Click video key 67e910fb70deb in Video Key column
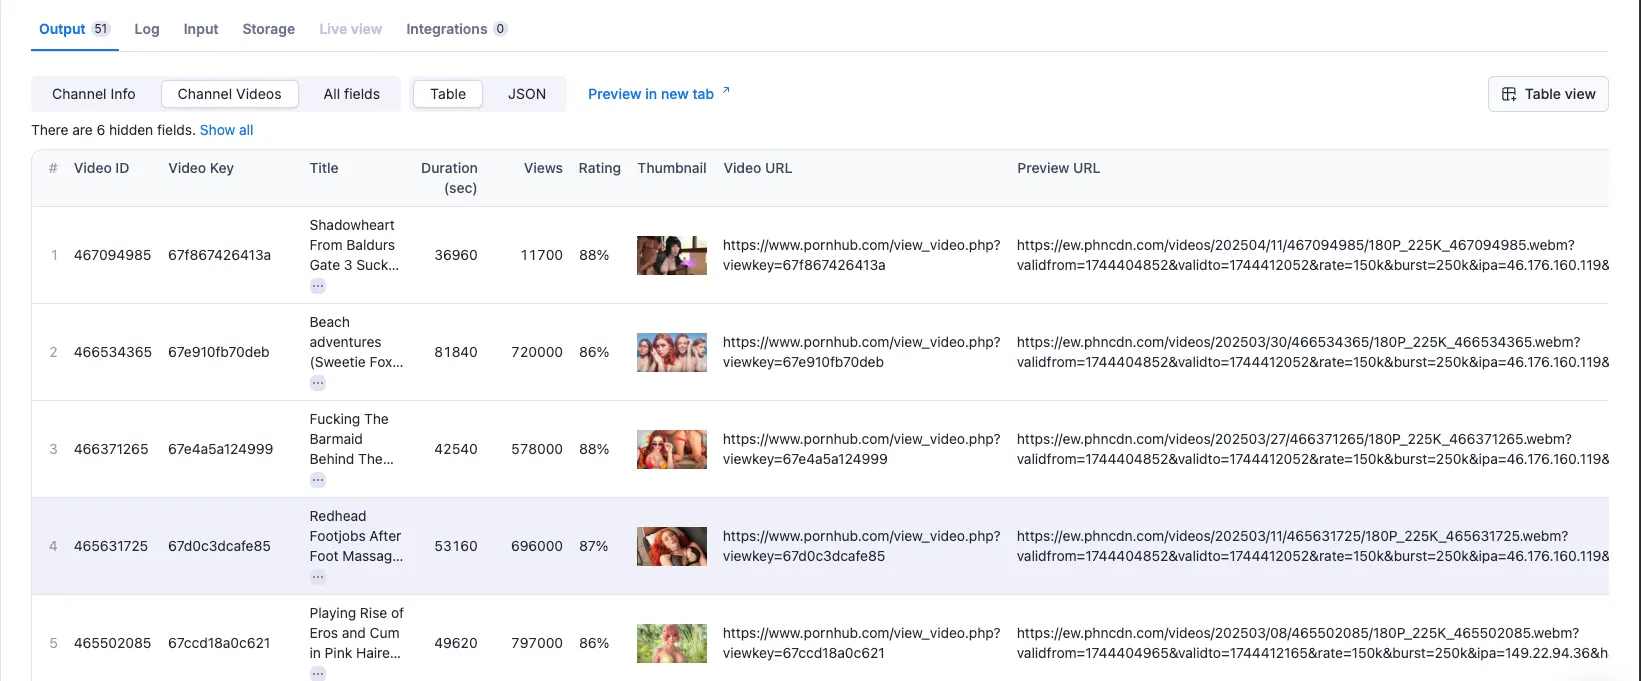Image resolution: width=1641 pixels, height=681 pixels. (x=218, y=352)
